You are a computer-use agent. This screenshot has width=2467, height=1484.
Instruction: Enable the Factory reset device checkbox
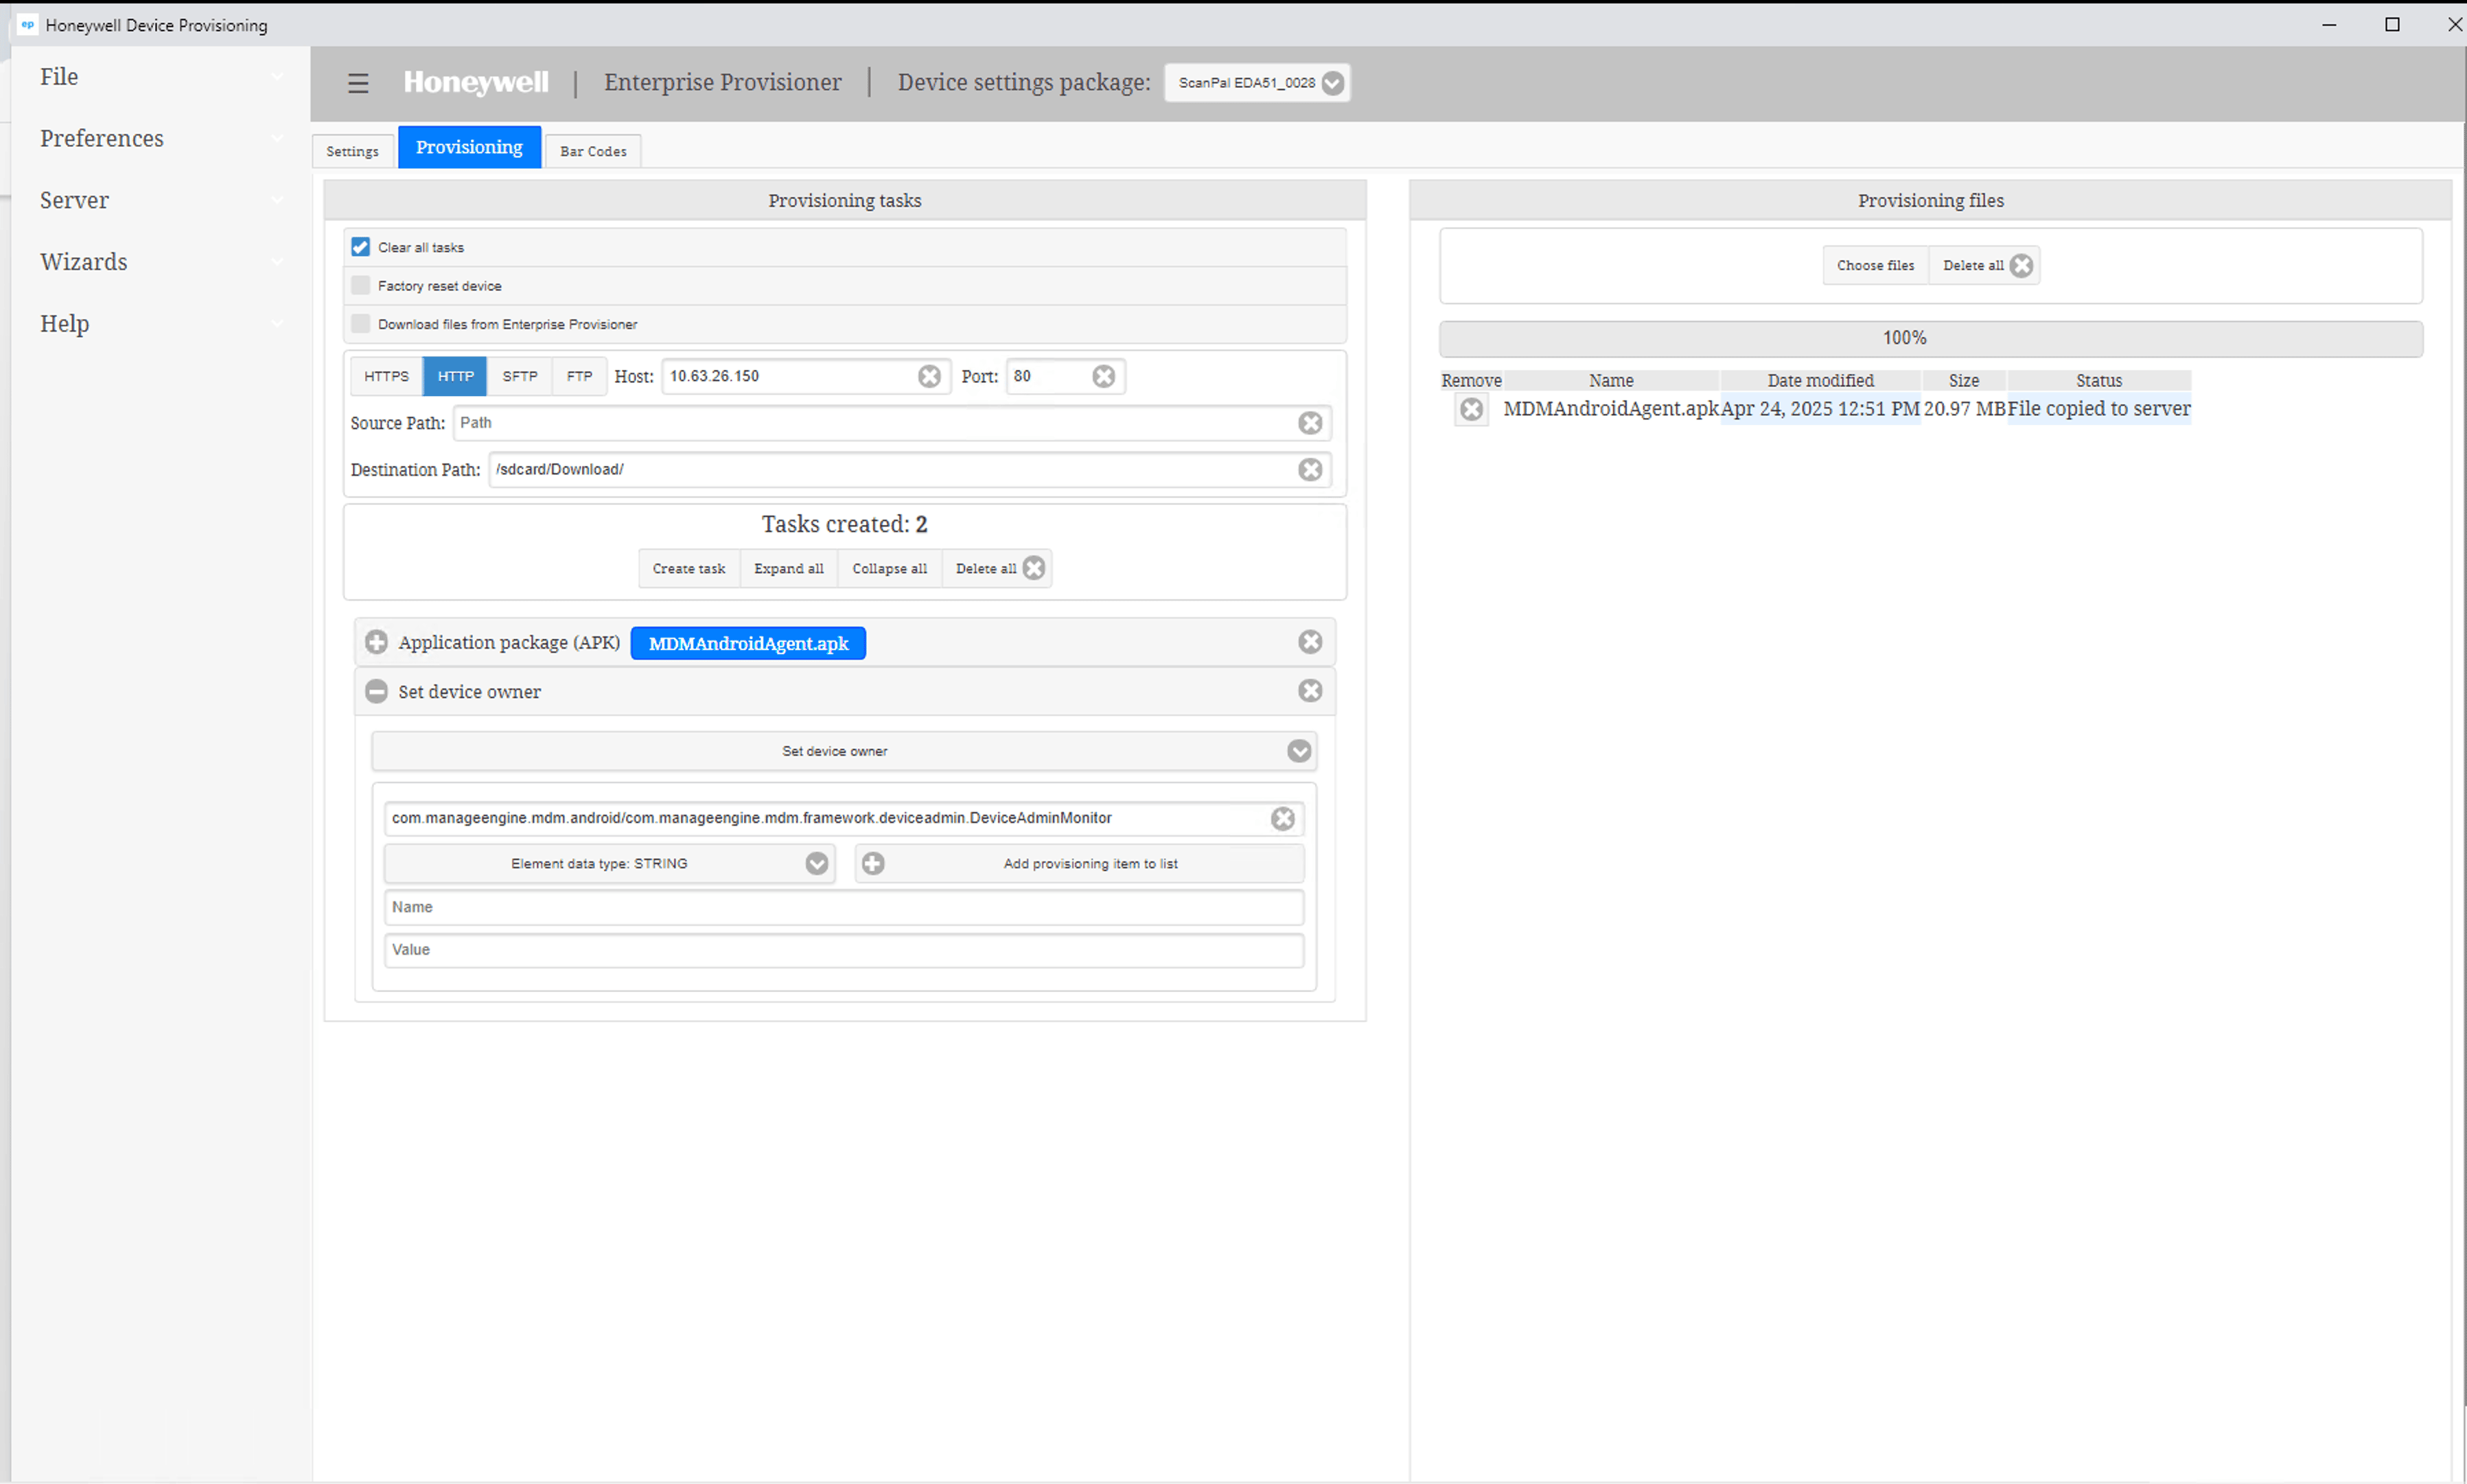click(361, 286)
